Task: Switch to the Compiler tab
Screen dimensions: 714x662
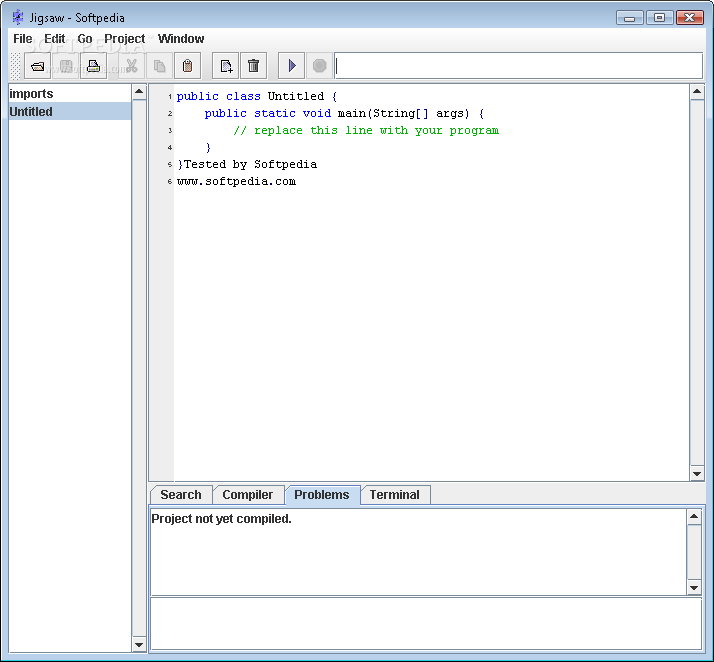Action: point(248,495)
